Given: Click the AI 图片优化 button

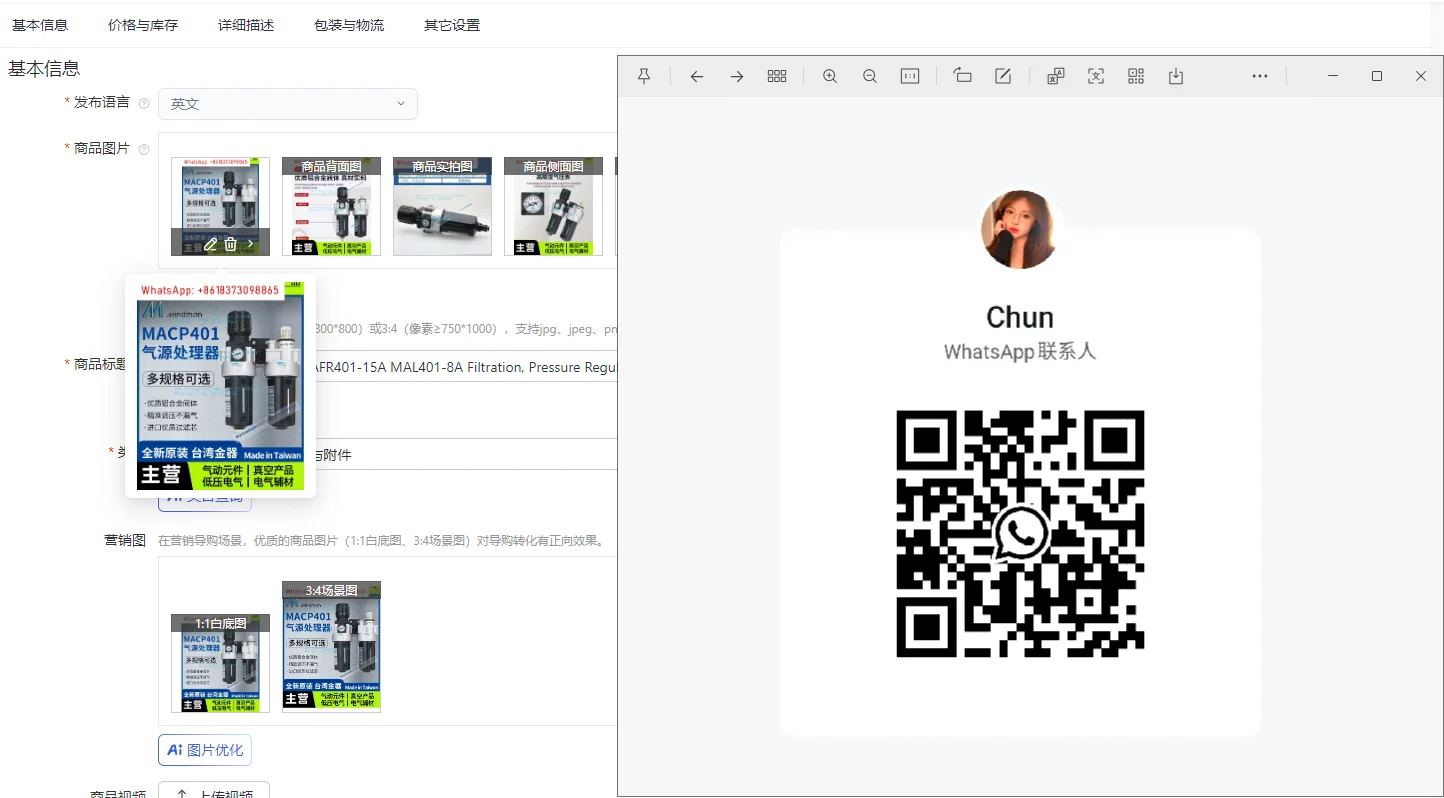Looking at the screenshot, I should tap(205, 750).
